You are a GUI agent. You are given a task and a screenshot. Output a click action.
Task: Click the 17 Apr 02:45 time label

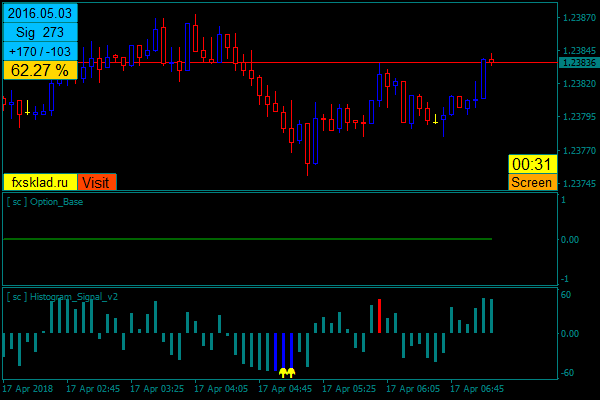point(93,389)
